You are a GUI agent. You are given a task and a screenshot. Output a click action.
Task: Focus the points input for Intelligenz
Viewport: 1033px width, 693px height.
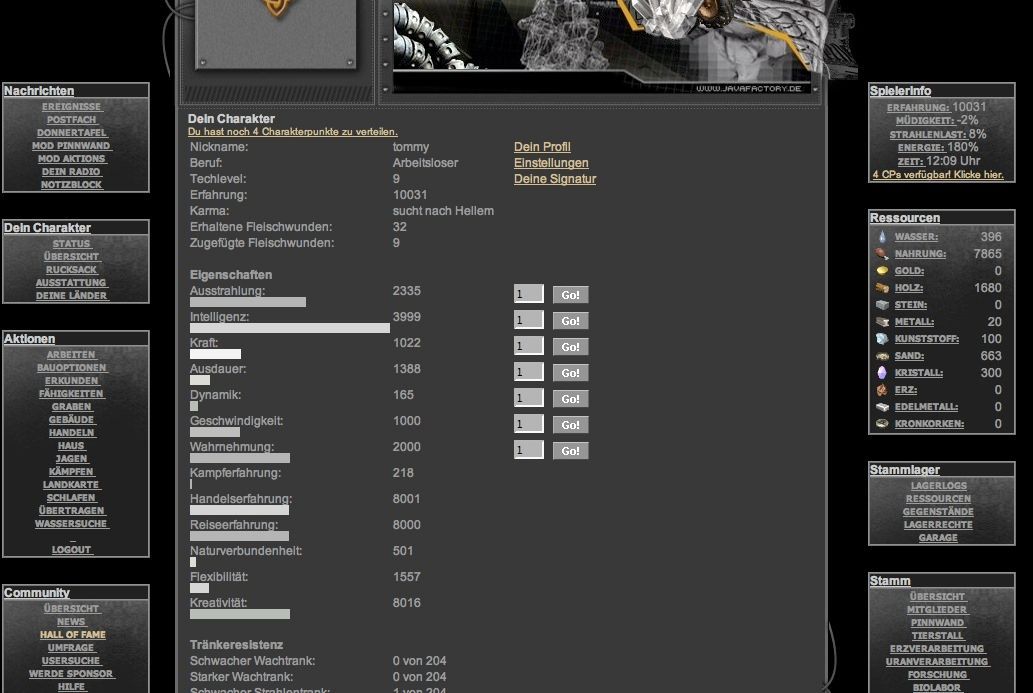click(x=529, y=319)
